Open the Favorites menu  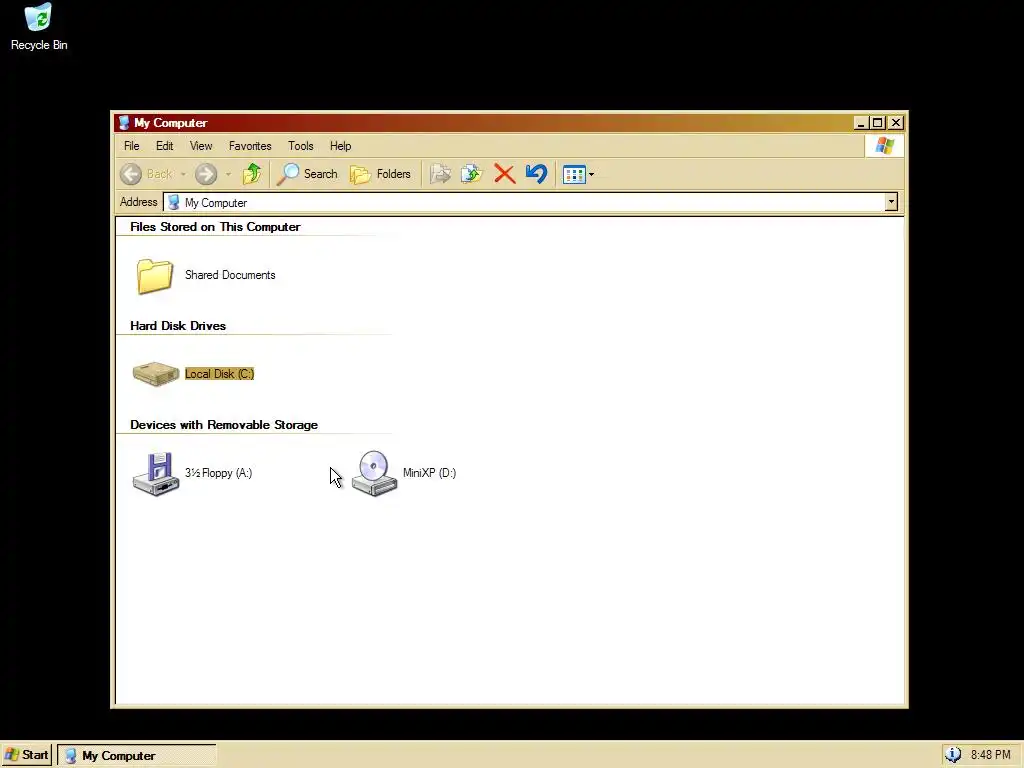click(x=250, y=146)
